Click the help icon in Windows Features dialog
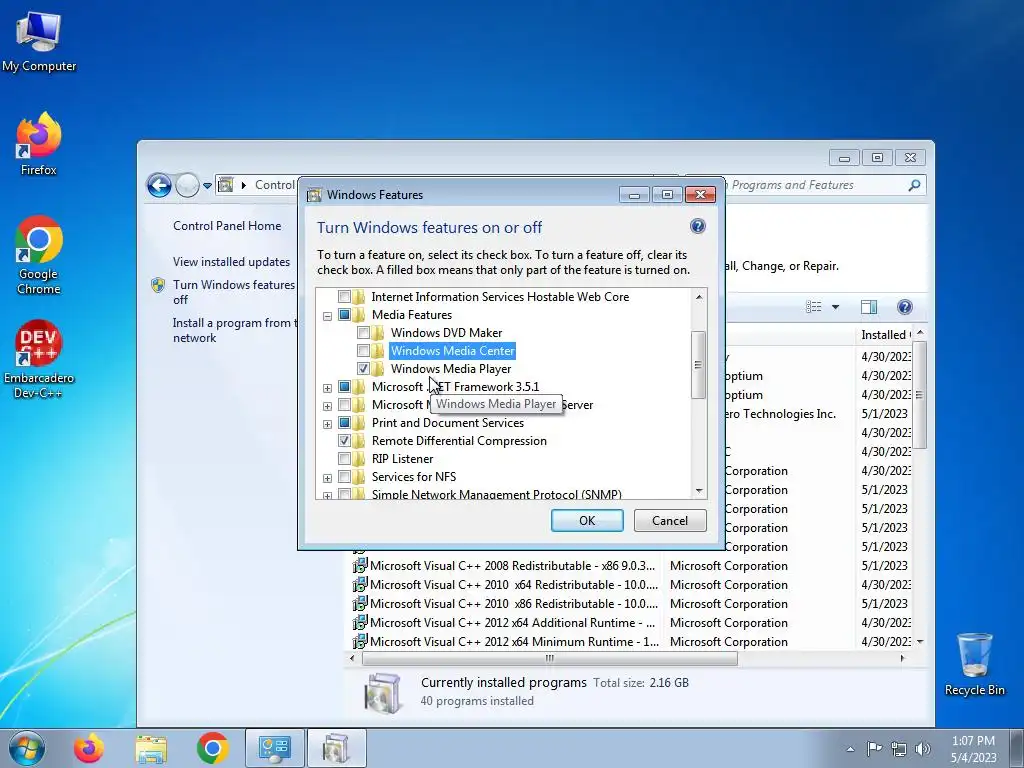Viewport: 1024px width, 768px height. [697, 226]
